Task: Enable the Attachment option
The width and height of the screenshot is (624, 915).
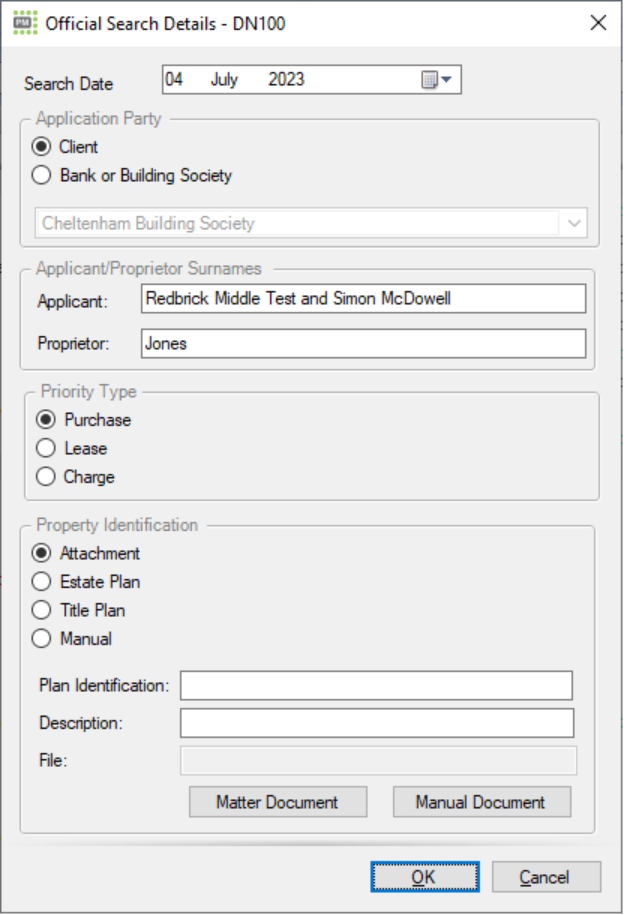Action: (x=41, y=553)
